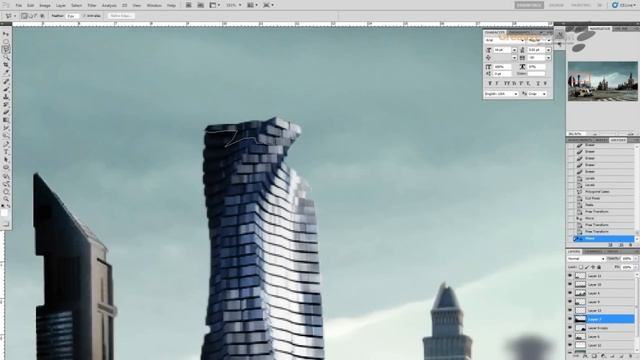Image resolution: width=640 pixels, height=360 pixels.
Task: Click background color swatch in toolbox
Action: pos(5,213)
